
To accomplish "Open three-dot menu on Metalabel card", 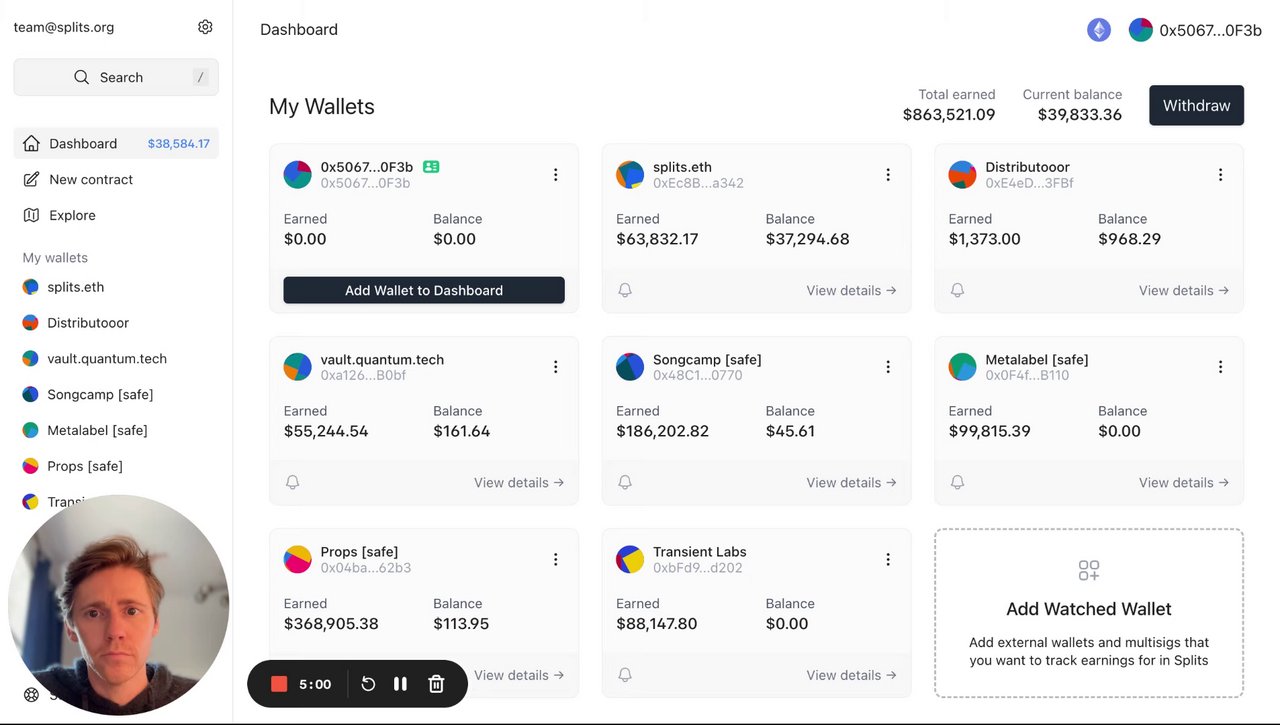I will pyautogui.click(x=1220, y=367).
